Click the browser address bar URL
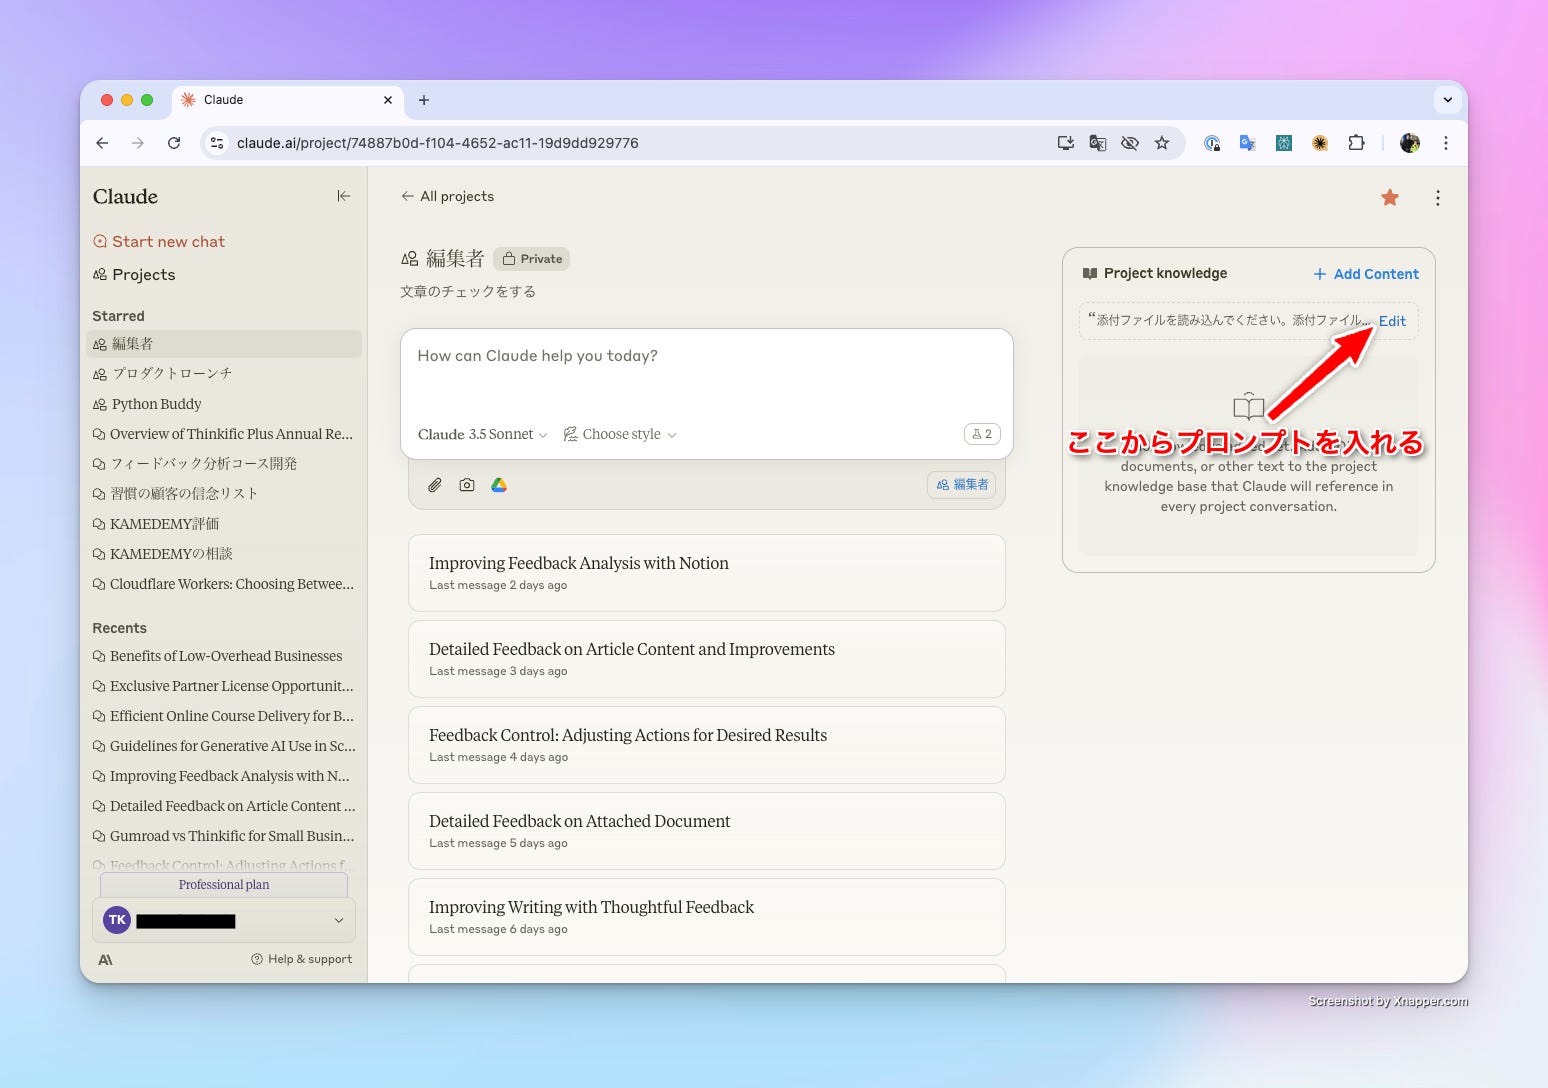 [437, 143]
